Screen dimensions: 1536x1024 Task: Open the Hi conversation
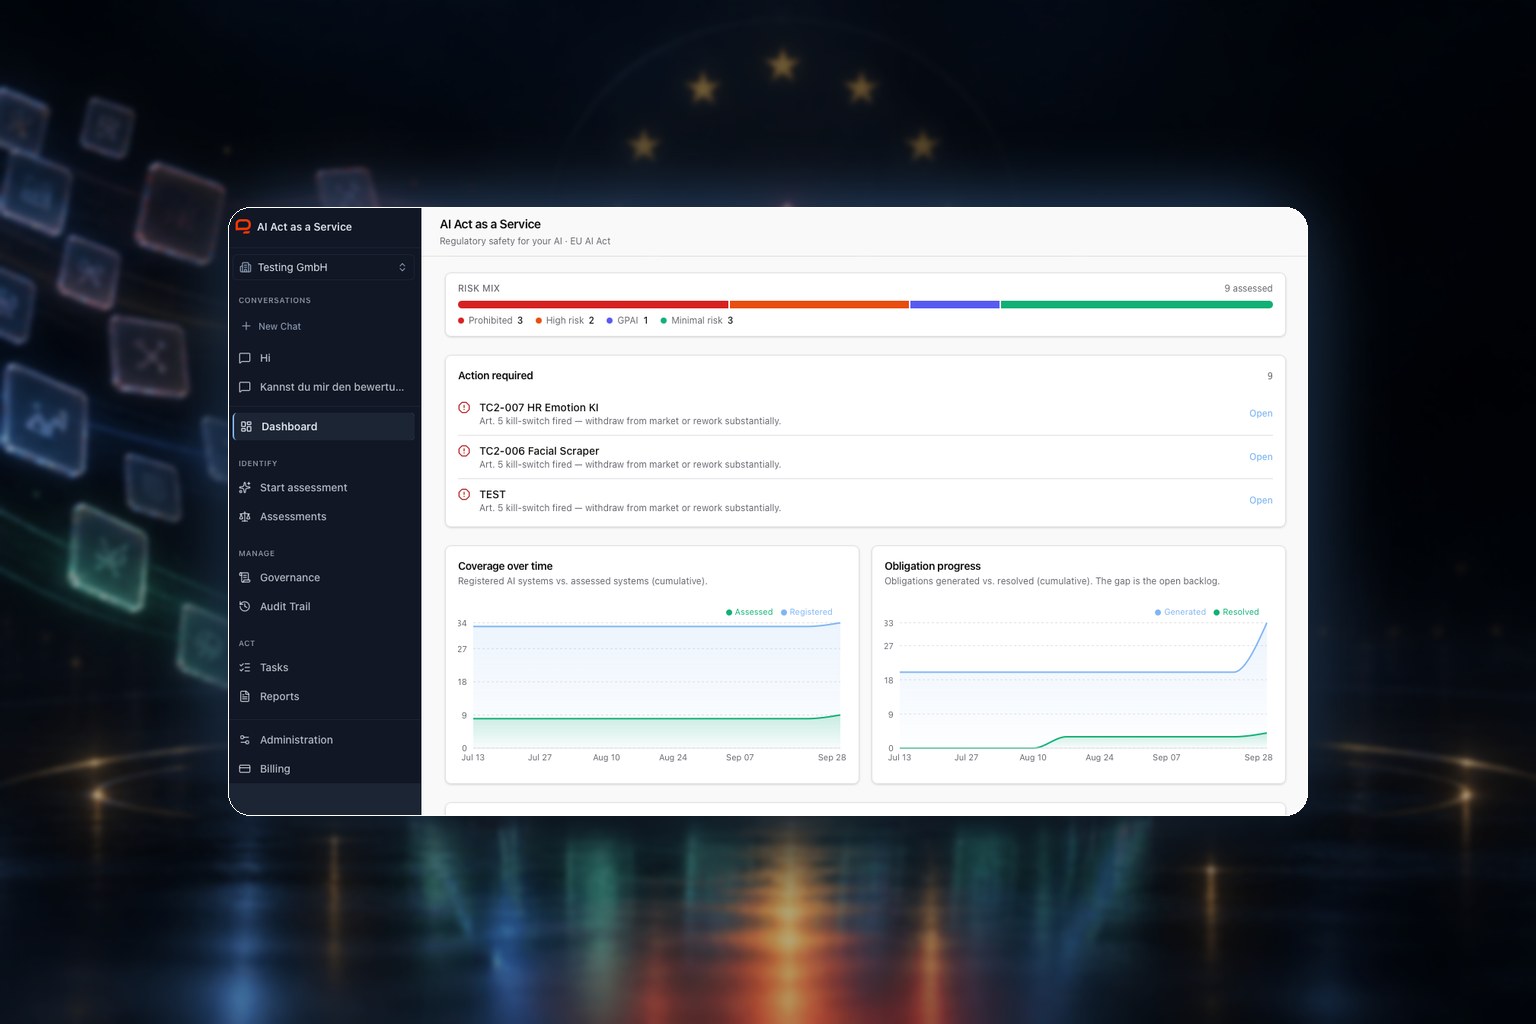[324, 358]
